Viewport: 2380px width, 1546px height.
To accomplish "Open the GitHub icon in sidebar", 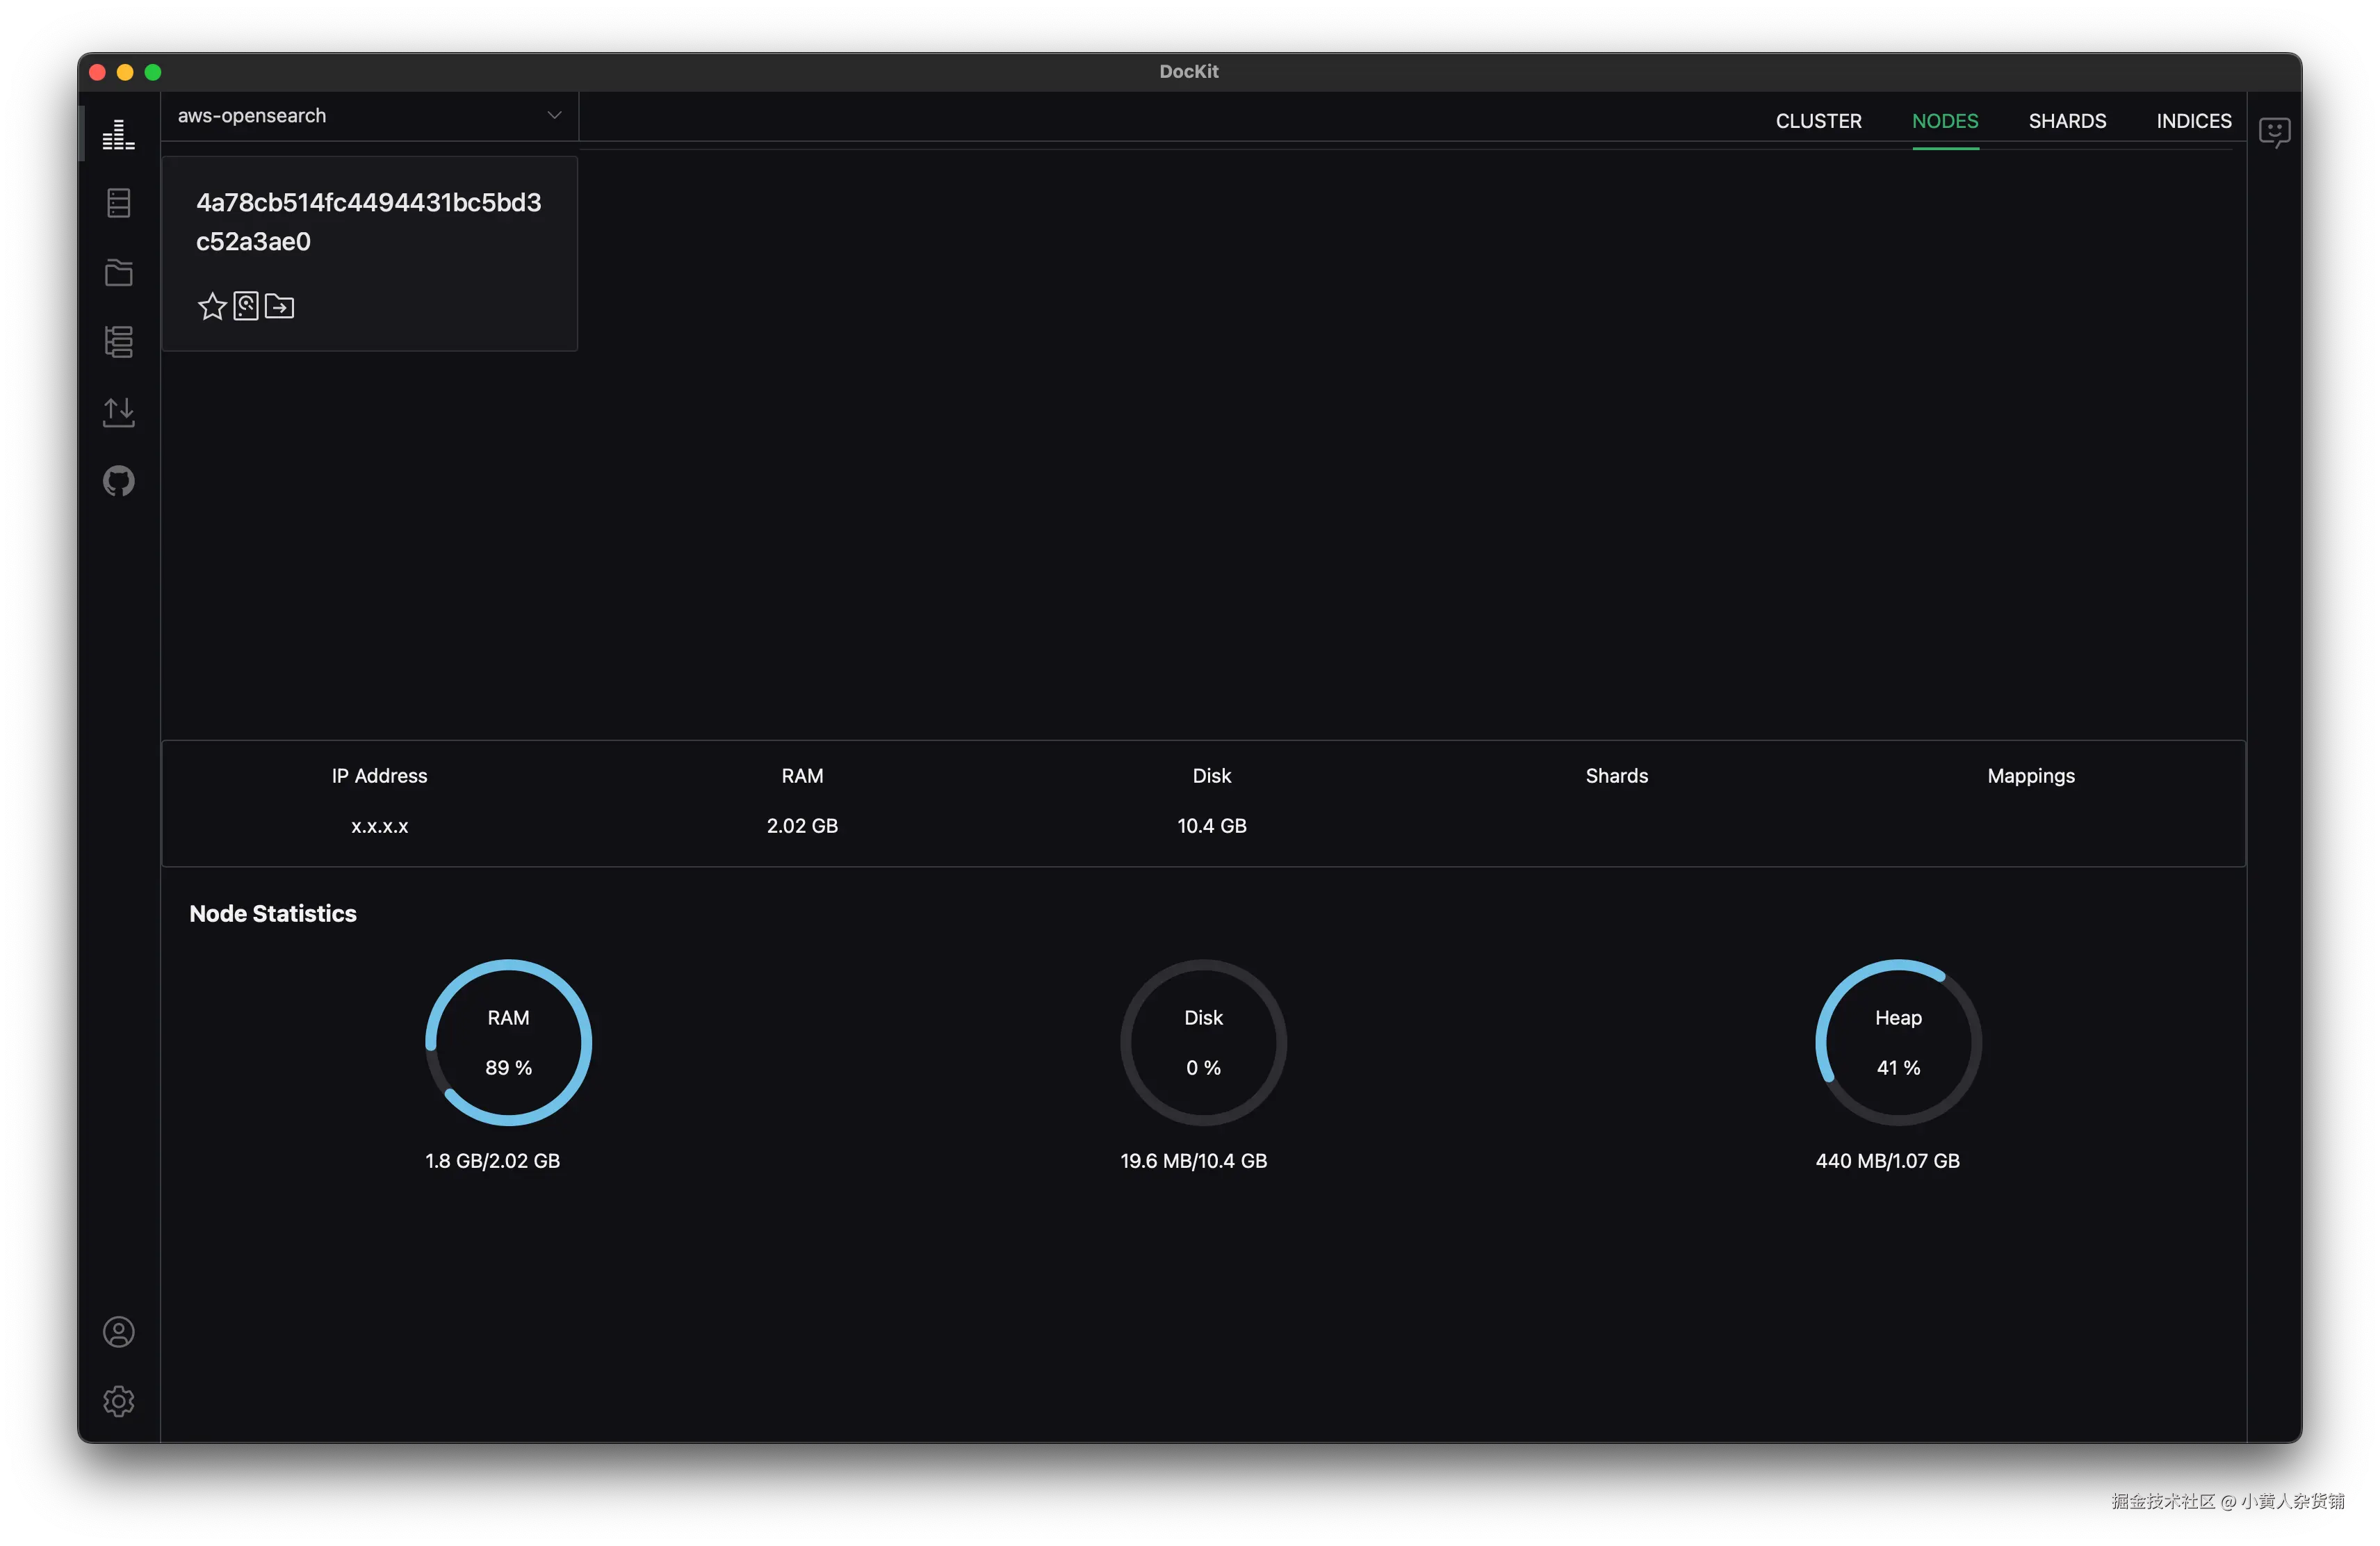I will (118, 481).
